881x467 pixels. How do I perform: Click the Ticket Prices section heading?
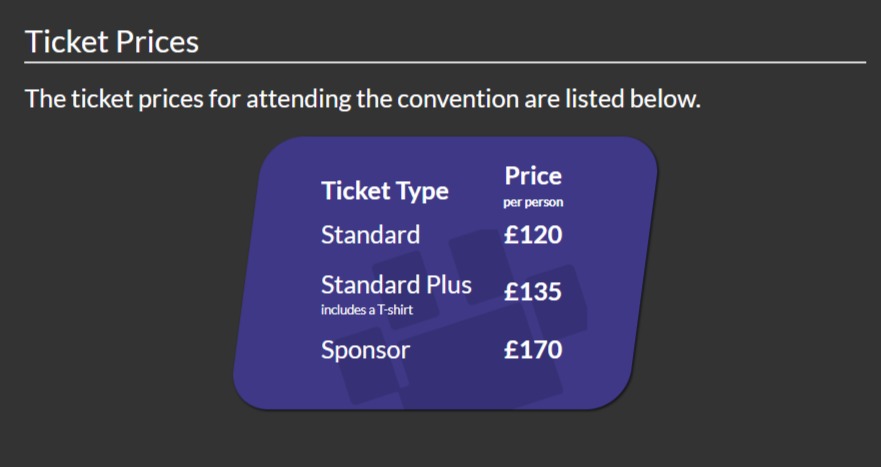point(111,42)
